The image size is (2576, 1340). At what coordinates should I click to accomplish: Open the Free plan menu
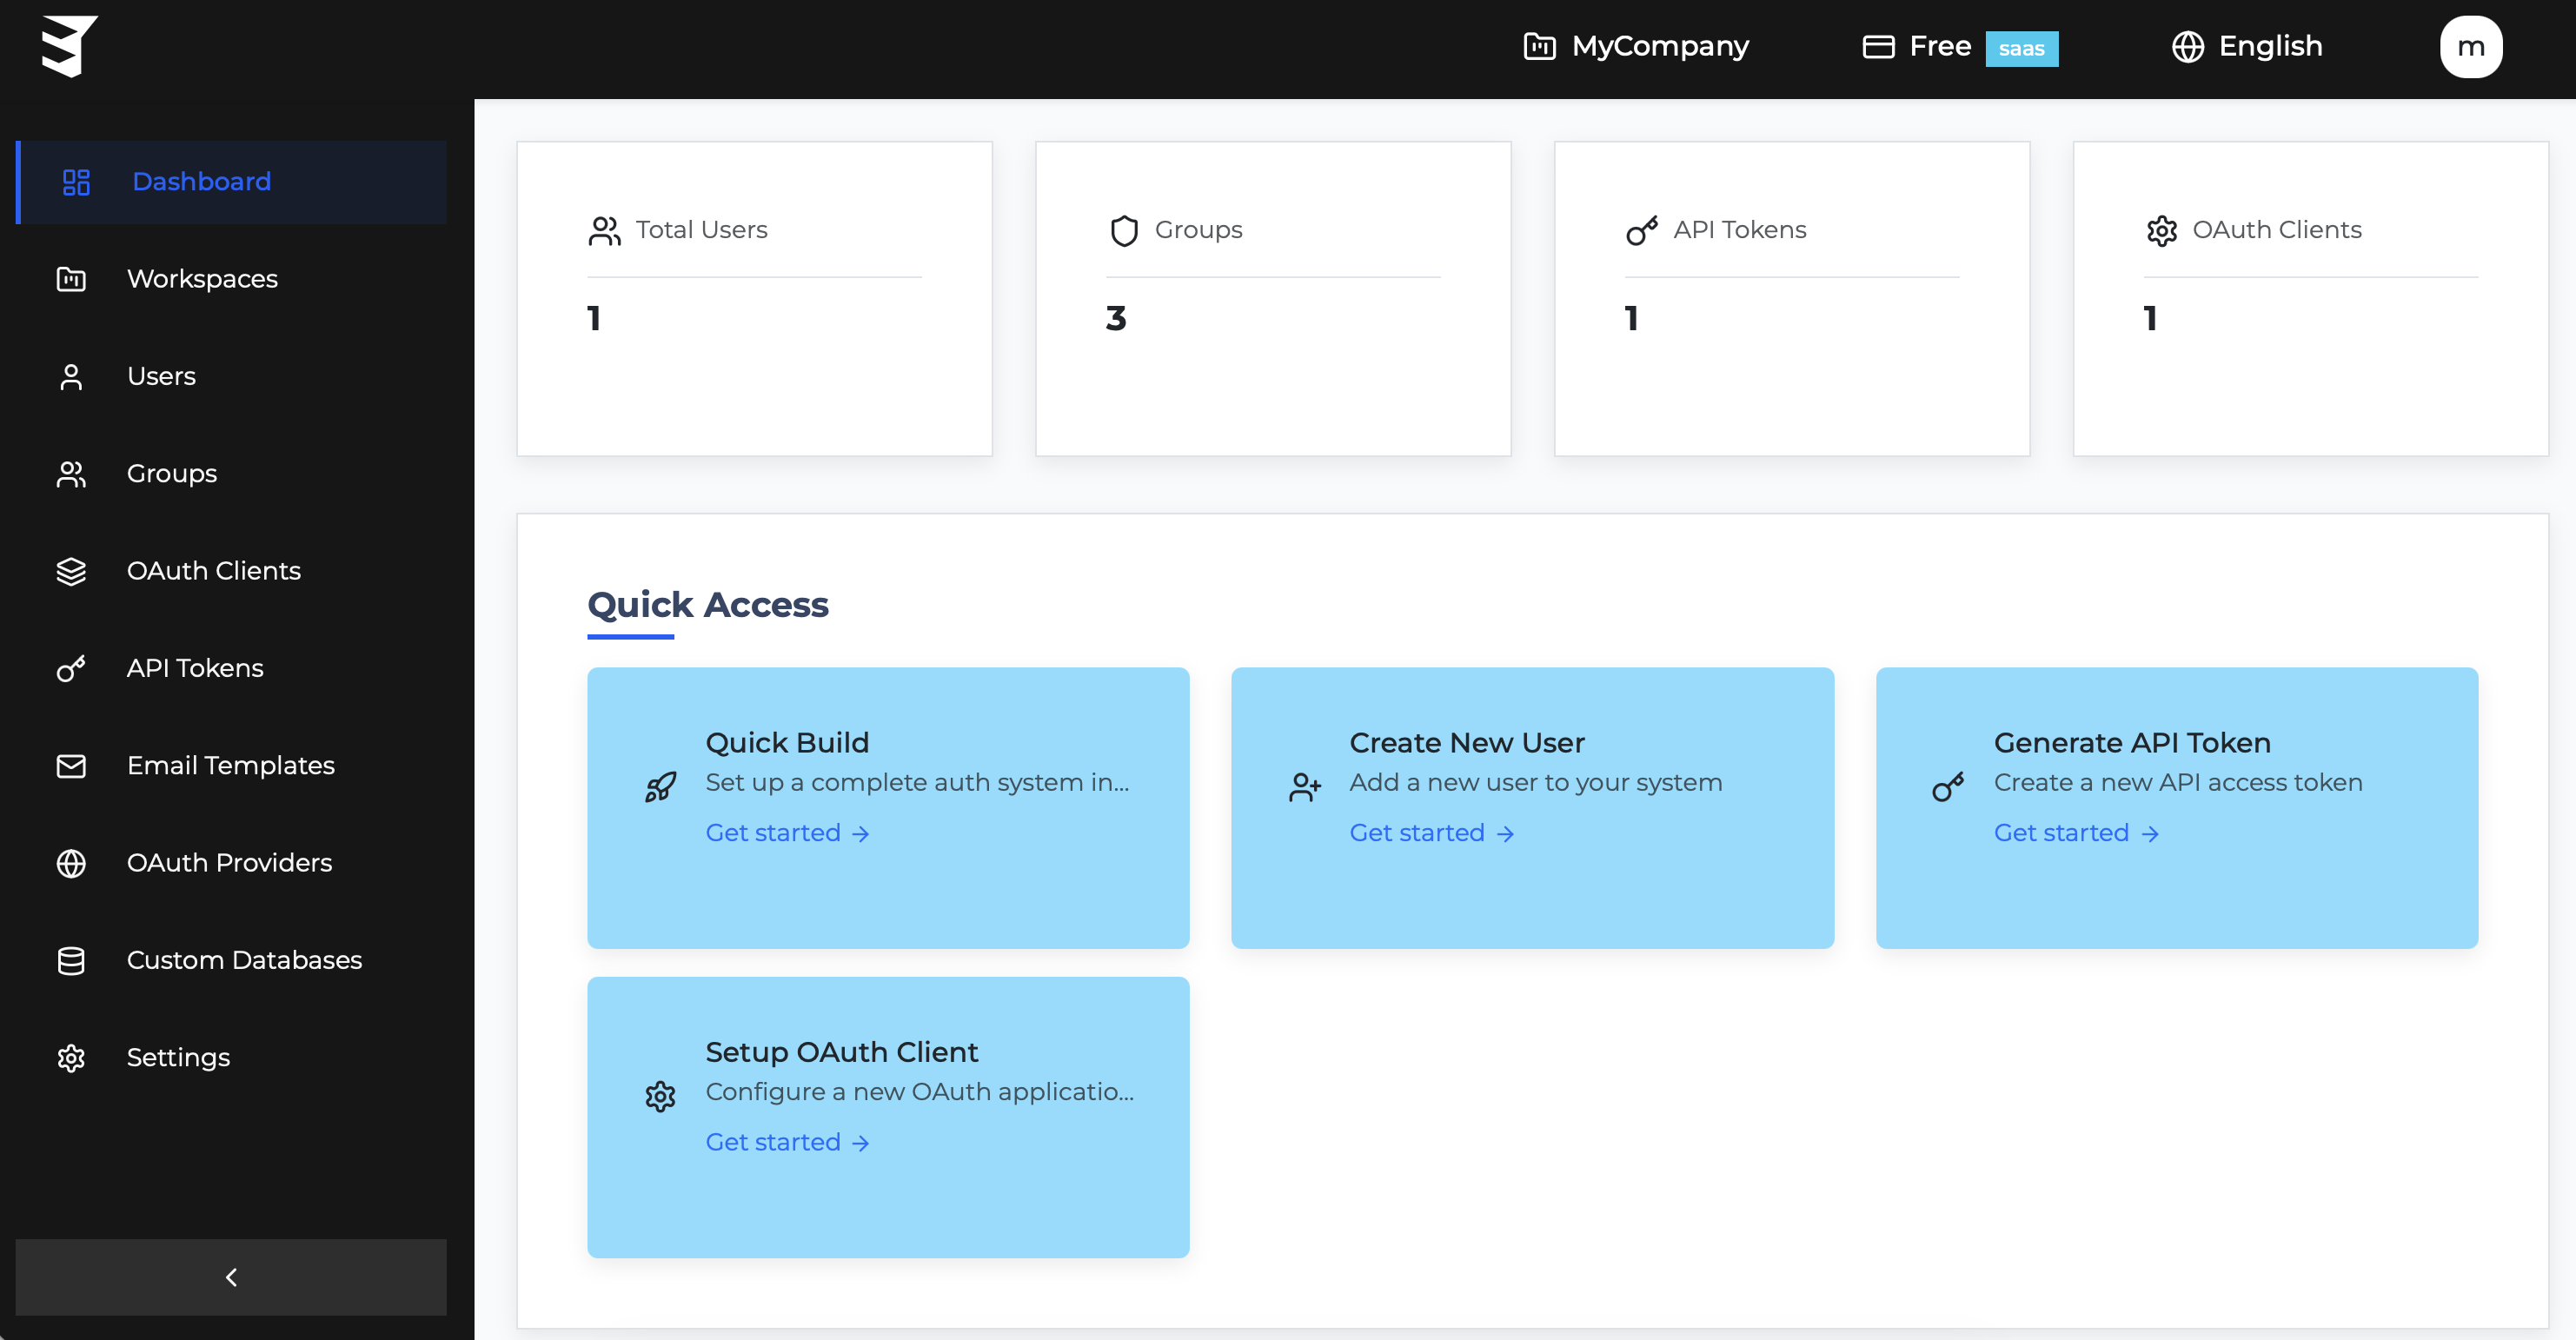pyautogui.click(x=1959, y=46)
